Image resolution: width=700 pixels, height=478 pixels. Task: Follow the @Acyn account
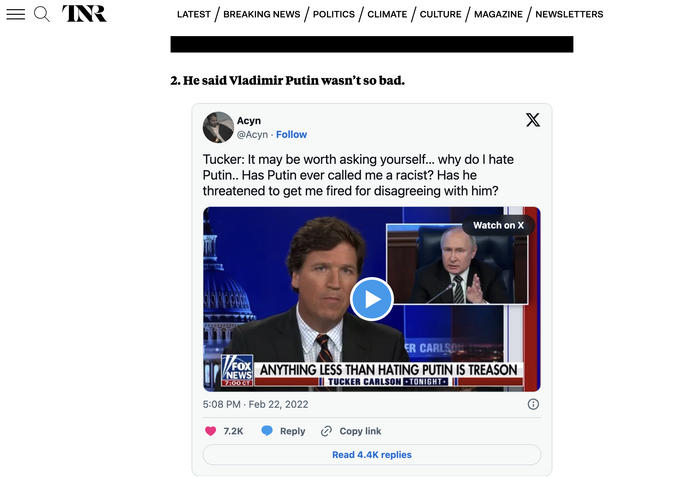coord(292,134)
